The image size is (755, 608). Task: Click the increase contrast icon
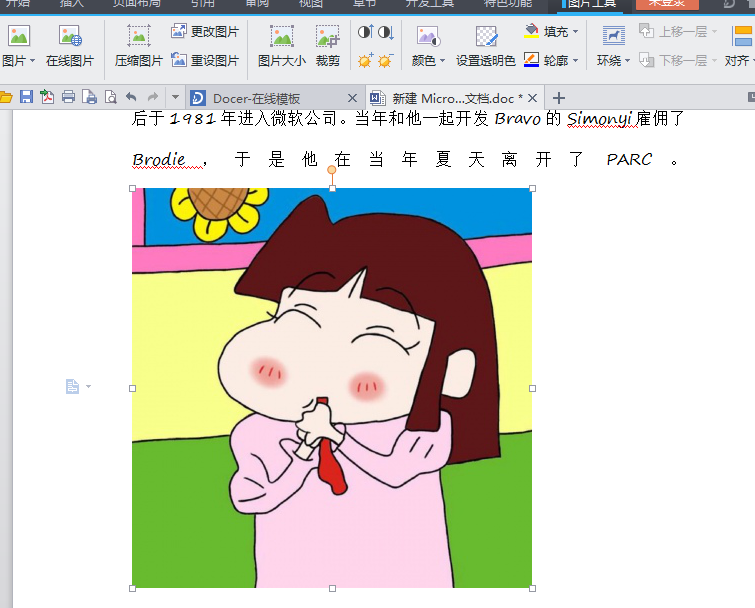364,32
